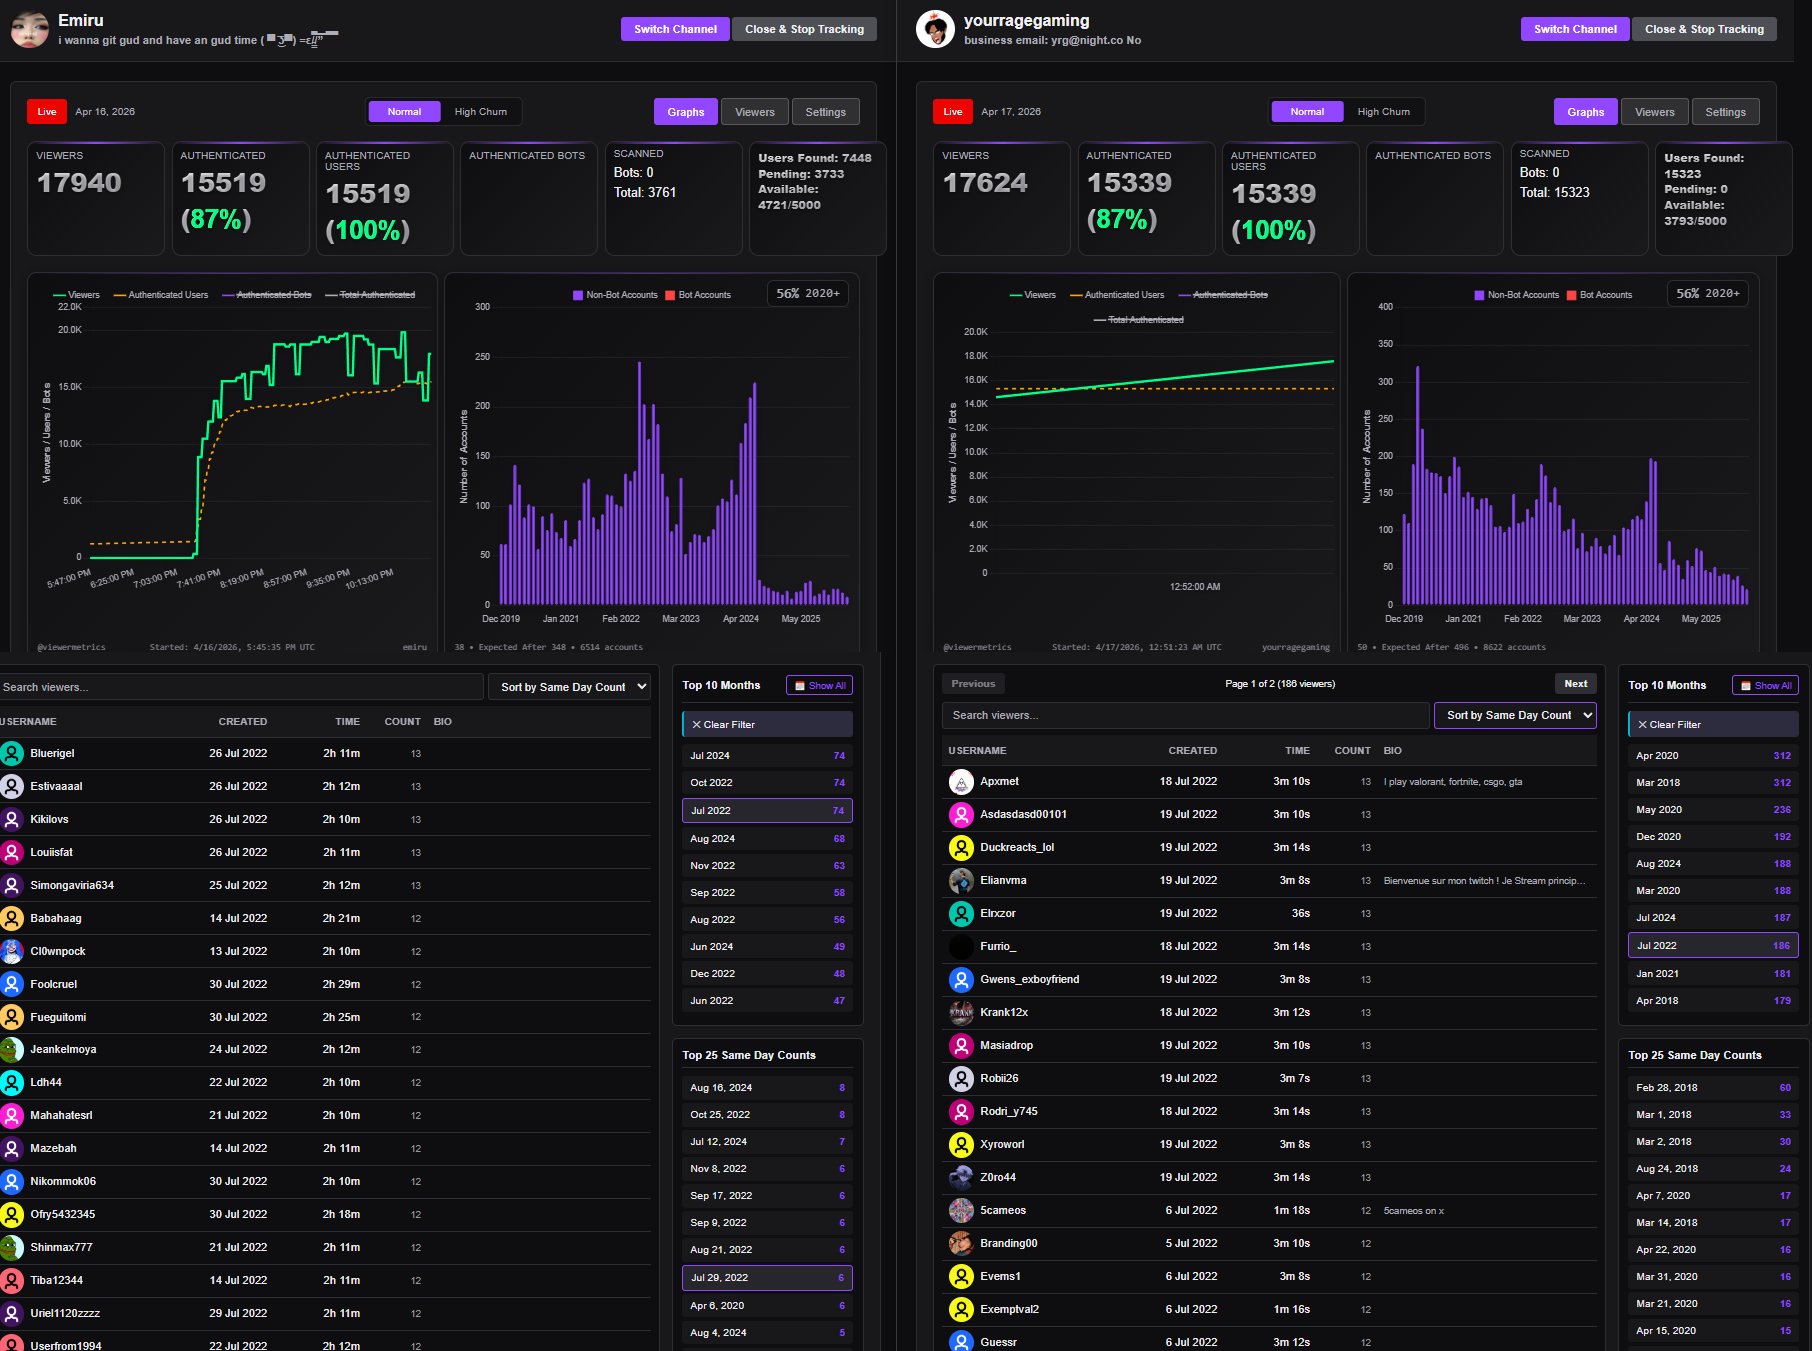Click Duckreacts_lol yellow avatar icon
Viewport: 1812px width, 1351px height.
coord(961,848)
